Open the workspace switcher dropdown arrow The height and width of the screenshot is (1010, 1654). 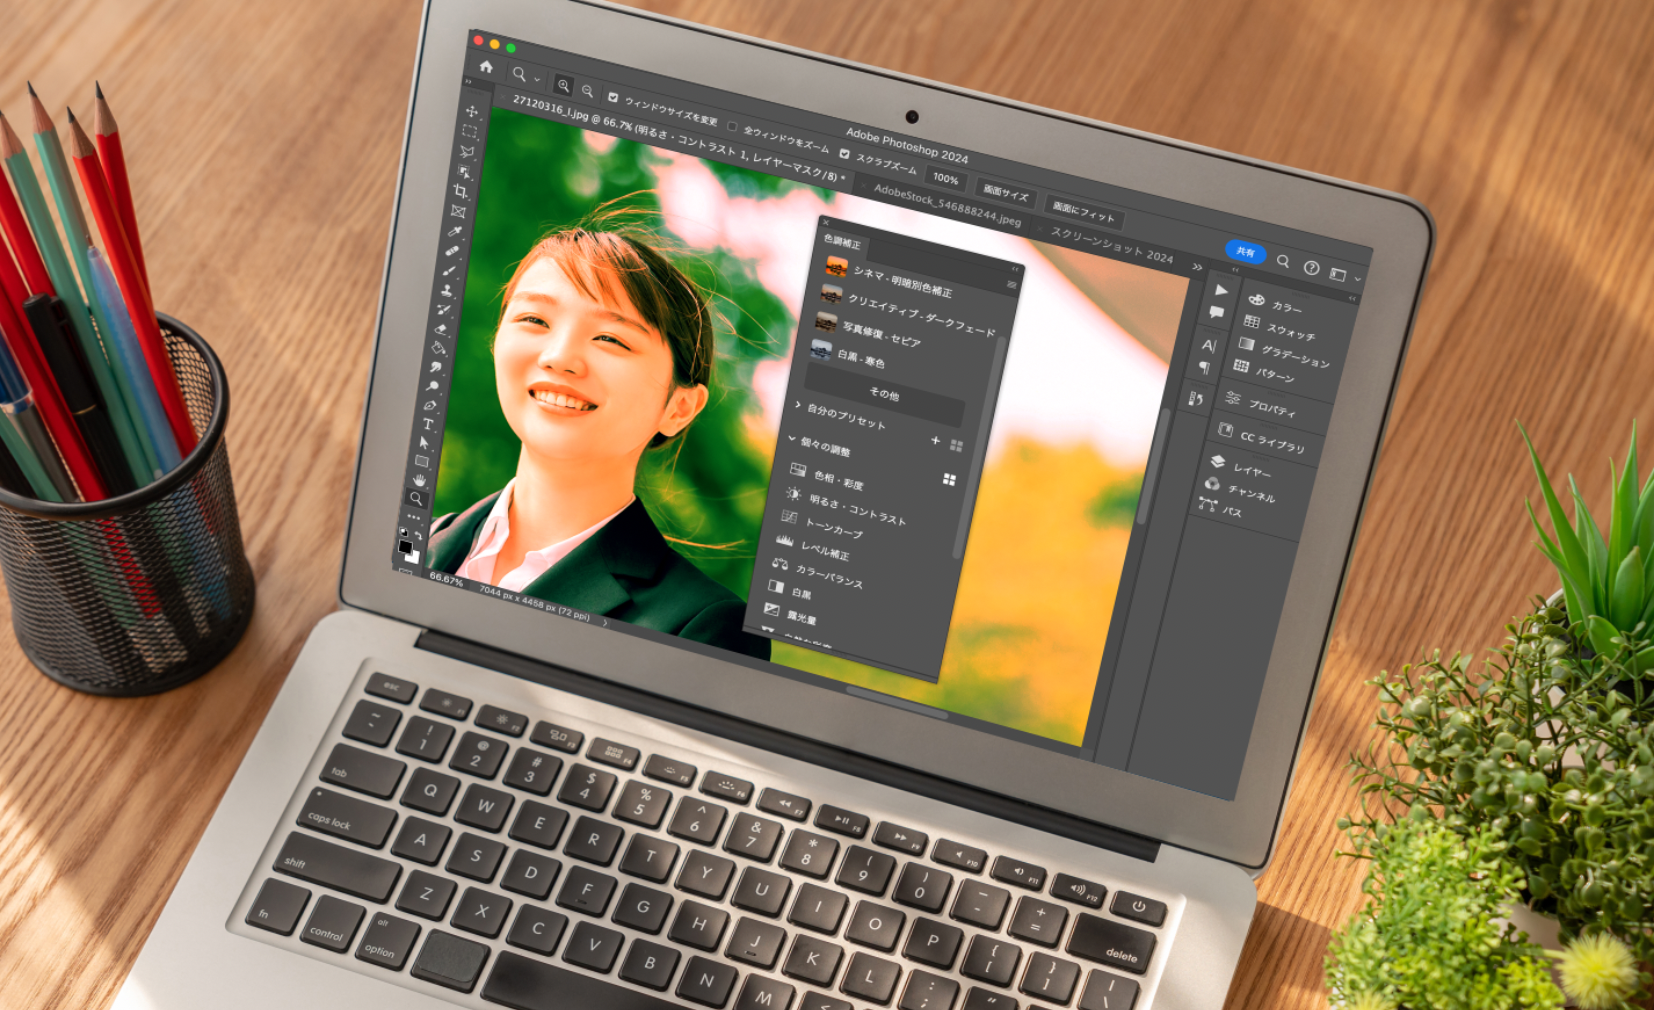[x=1357, y=279]
